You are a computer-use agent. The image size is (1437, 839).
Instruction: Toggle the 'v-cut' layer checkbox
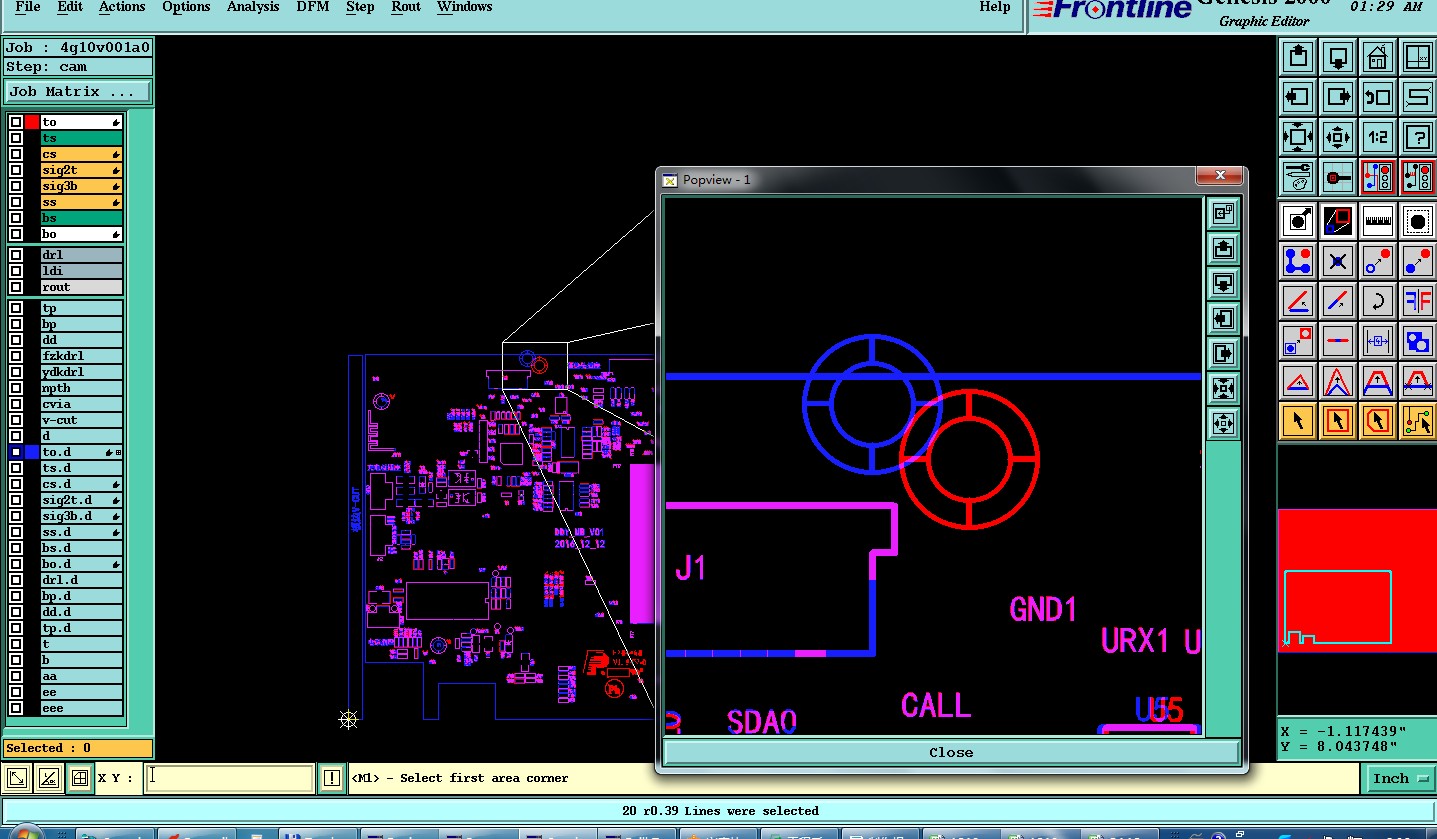tap(16, 420)
